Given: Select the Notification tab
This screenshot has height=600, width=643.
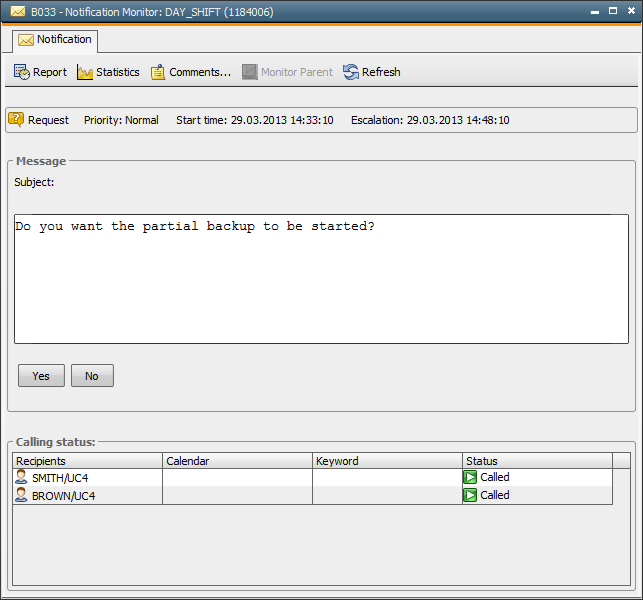Looking at the screenshot, I should pos(55,40).
